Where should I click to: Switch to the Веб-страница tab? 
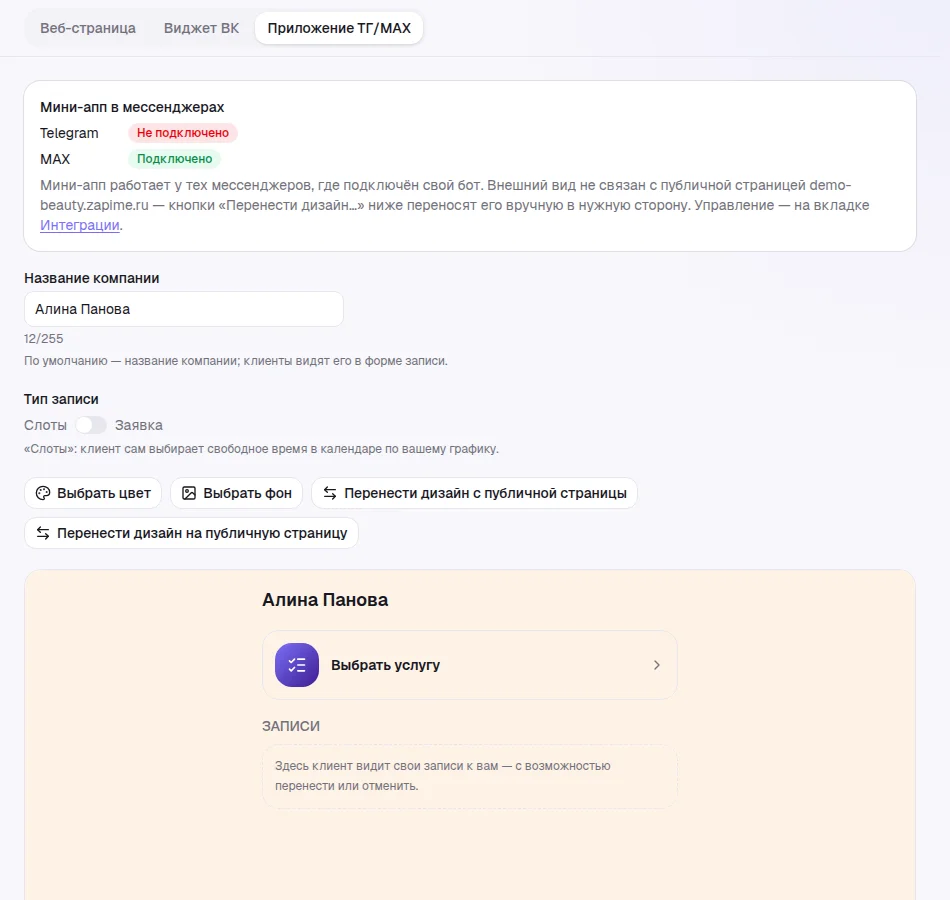click(88, 28)
